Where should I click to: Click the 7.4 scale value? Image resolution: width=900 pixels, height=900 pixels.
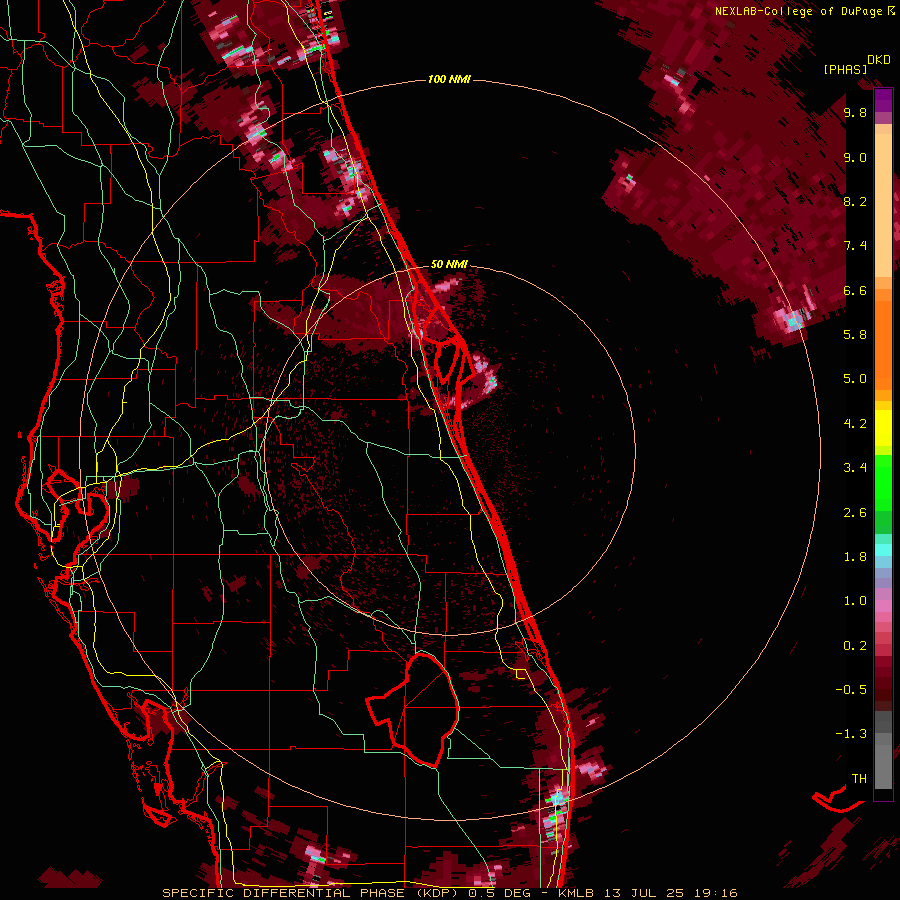point(855,246)
